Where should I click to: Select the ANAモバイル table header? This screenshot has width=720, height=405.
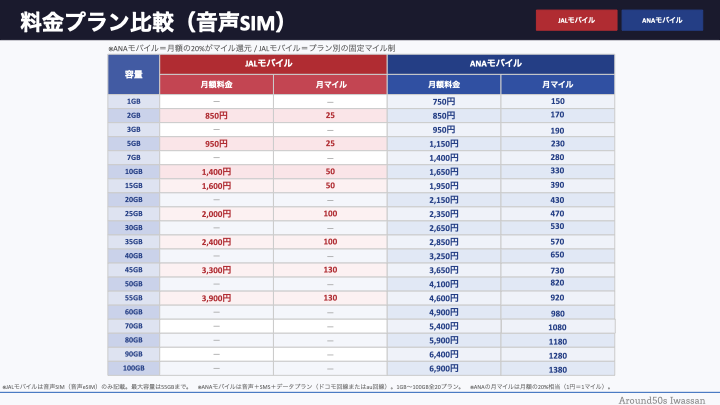click(x=499, y=63)
